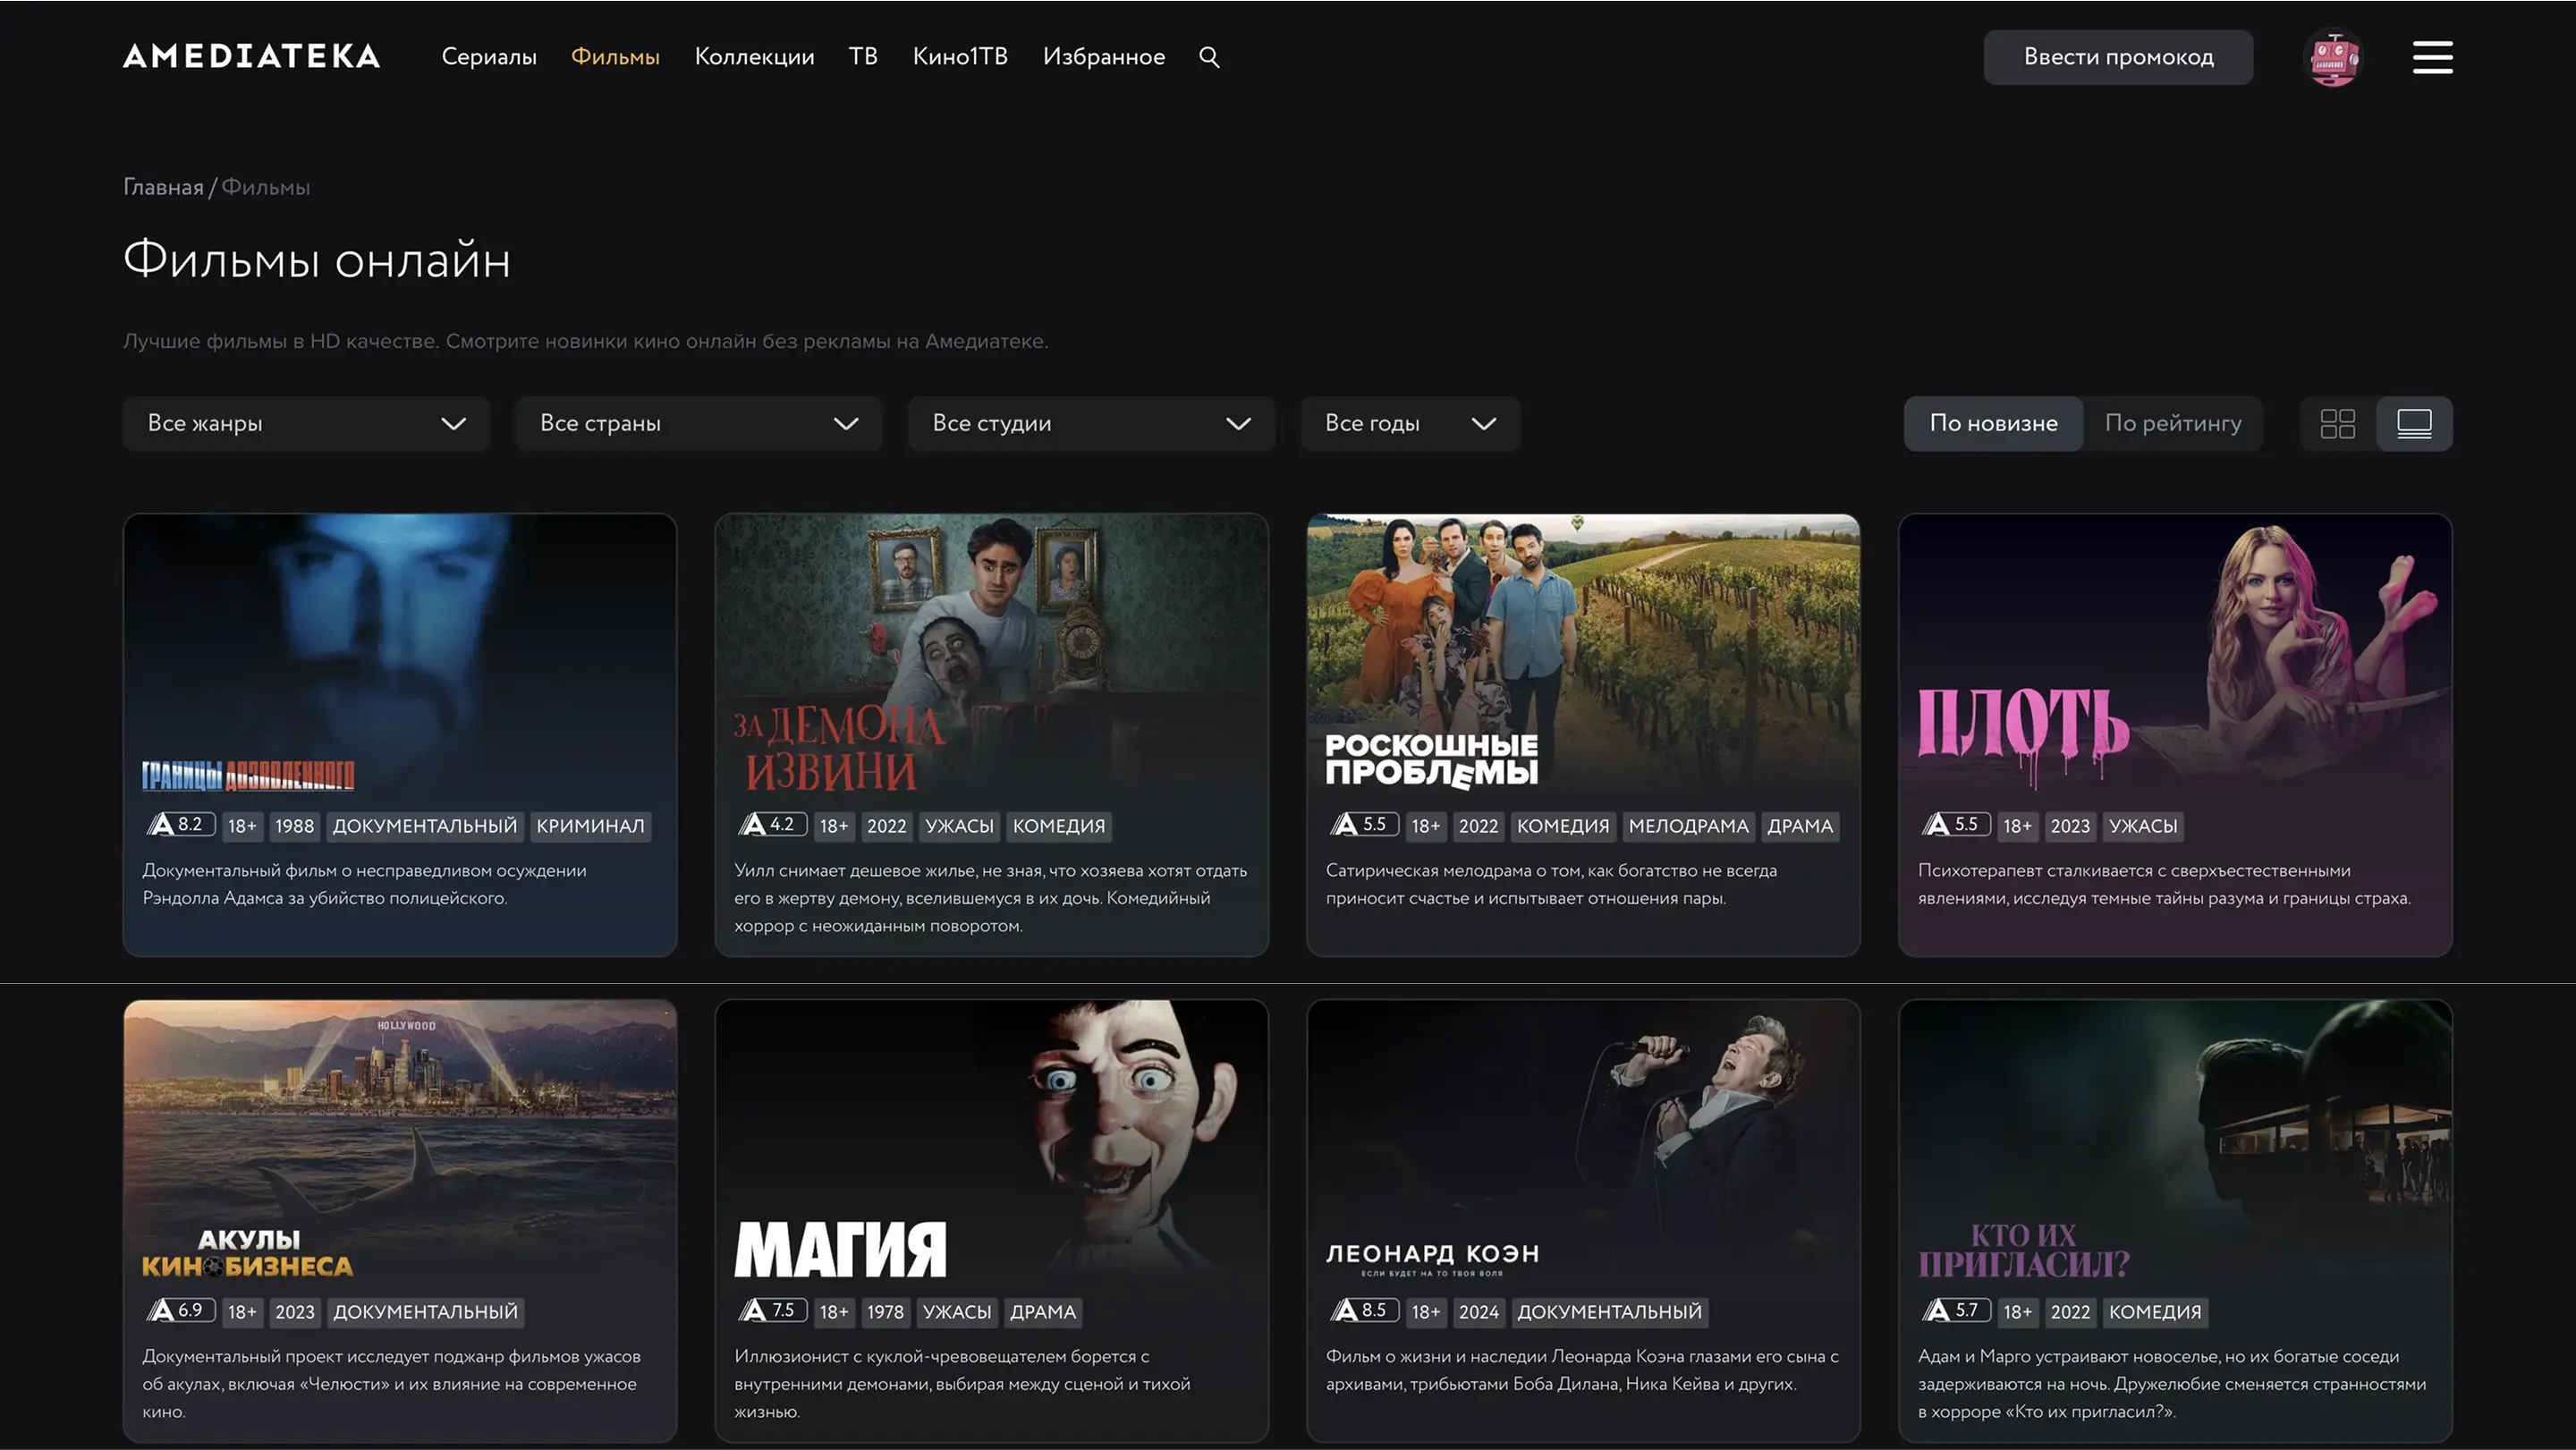Click the robot profile avatar
Viewport: 2576px width, 1450px height.
point(2333,57)
